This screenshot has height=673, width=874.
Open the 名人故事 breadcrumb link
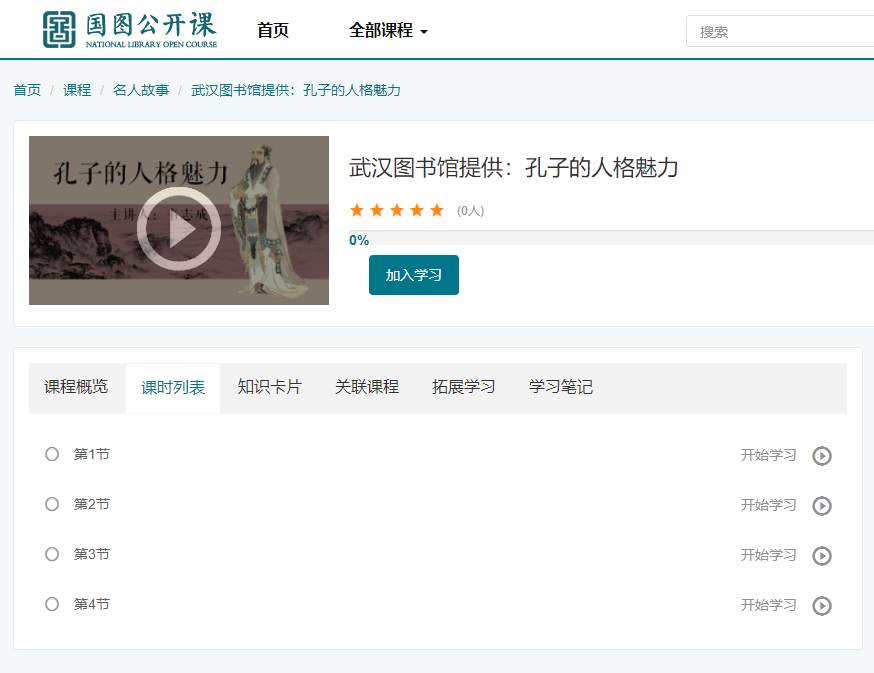coord(141,90)
